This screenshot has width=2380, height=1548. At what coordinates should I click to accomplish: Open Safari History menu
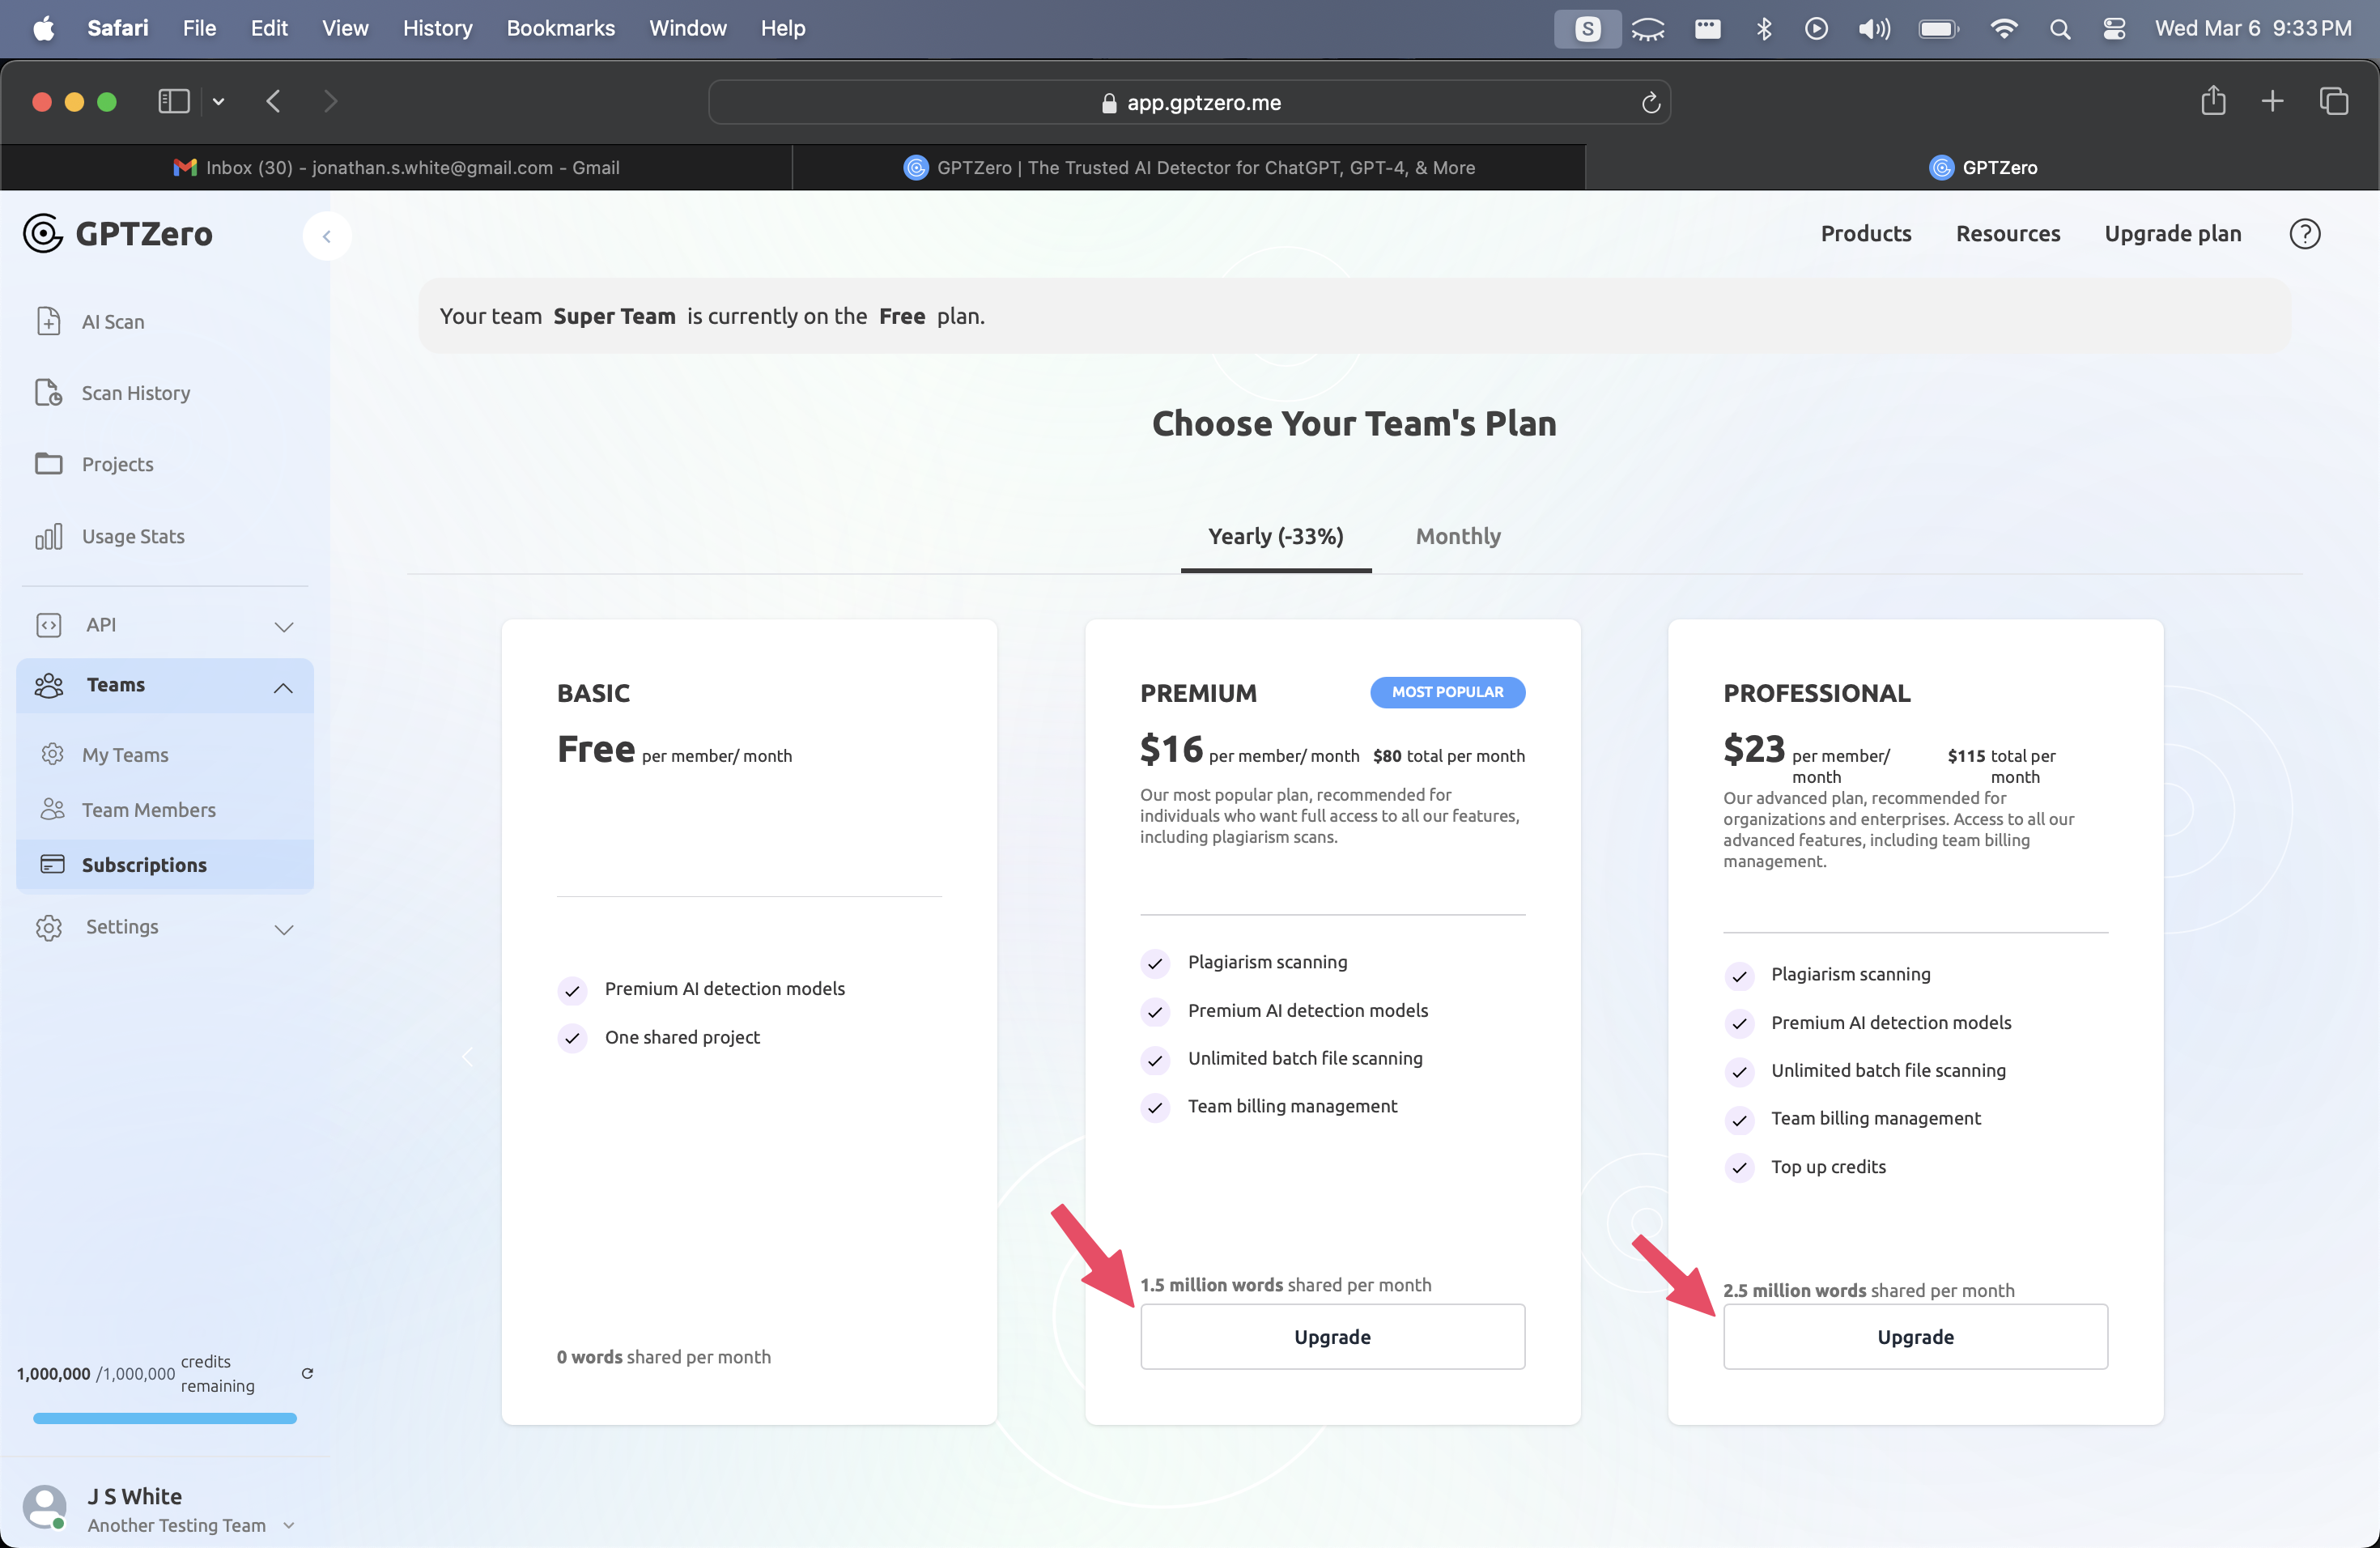pyautogui.click(x=437, y=29)
